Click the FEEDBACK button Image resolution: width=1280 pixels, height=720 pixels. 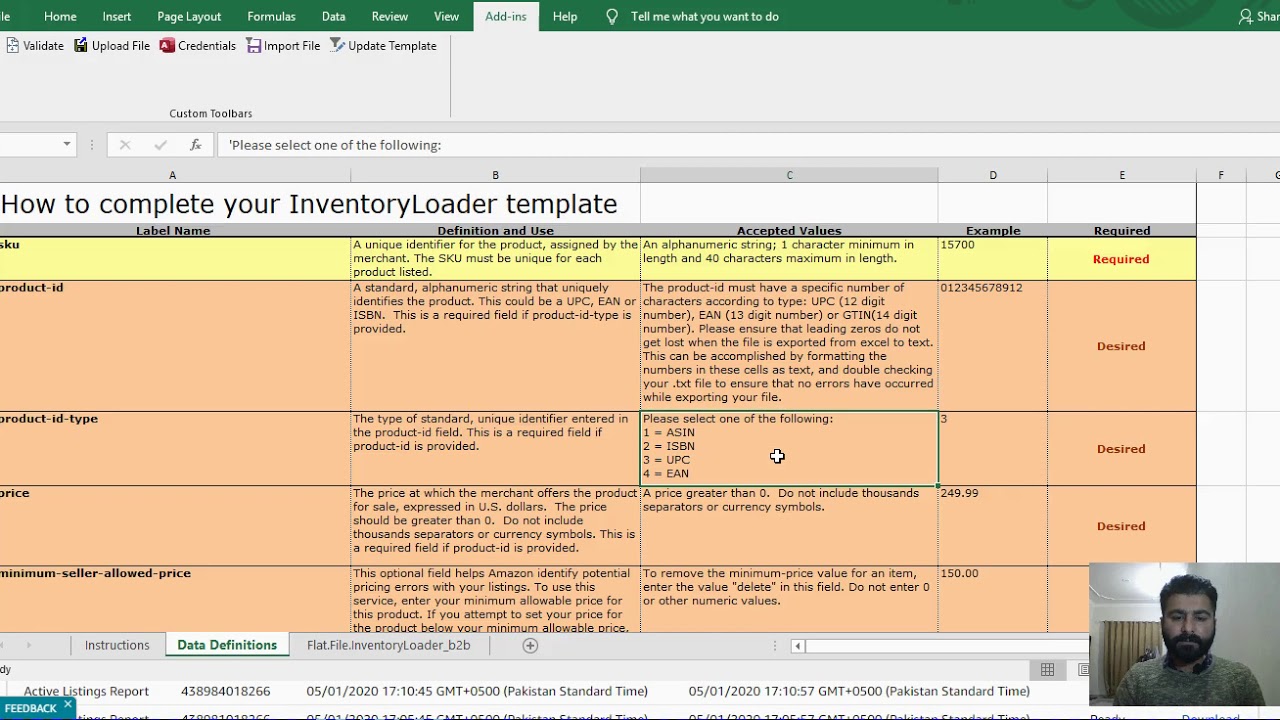30,708
